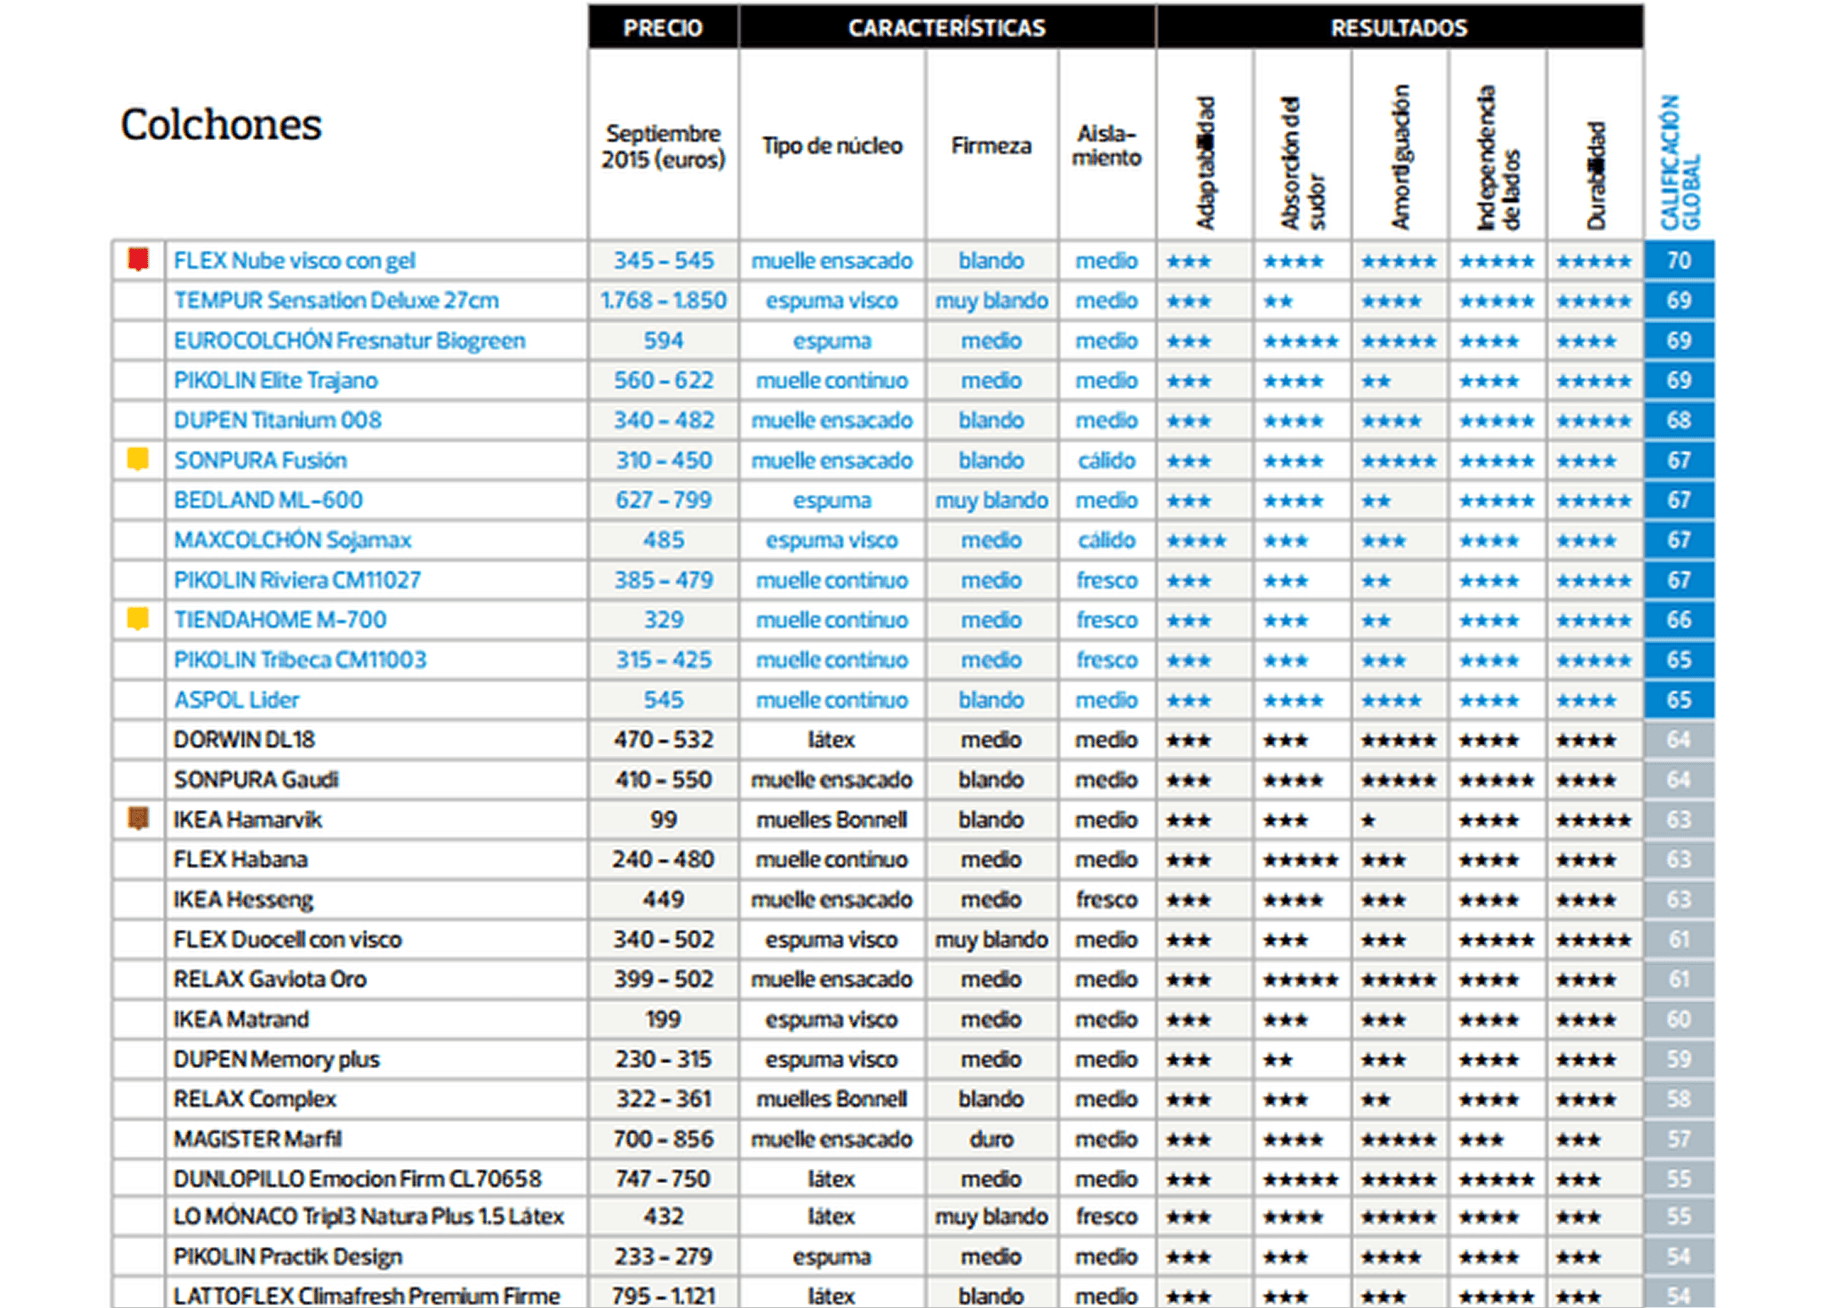
Task: Click the PRECIO header
Action: (663, 27)
